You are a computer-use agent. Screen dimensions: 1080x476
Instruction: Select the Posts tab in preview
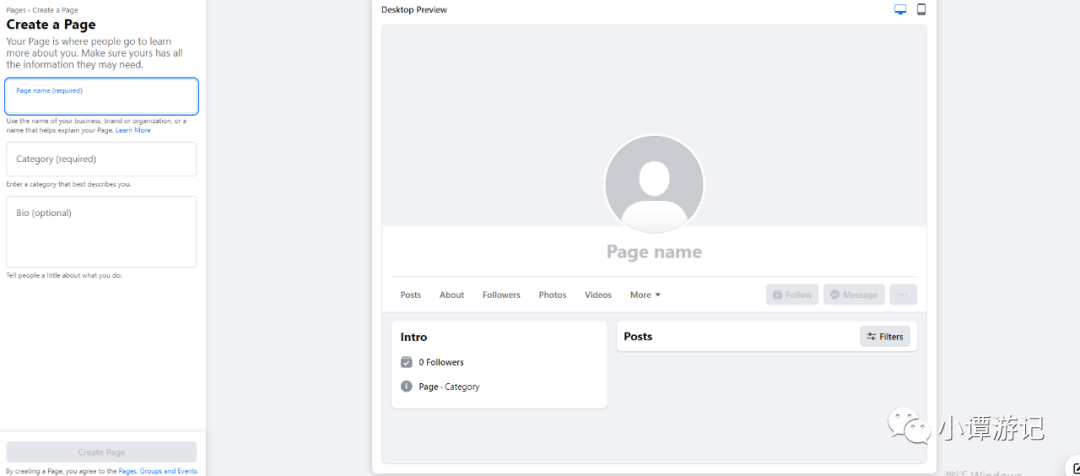pyautogui.click(x=411, y=295)
